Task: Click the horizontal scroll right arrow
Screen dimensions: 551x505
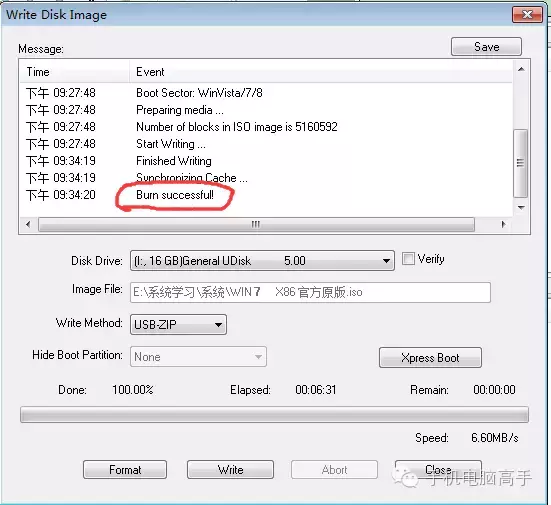Action: [504, 224]
